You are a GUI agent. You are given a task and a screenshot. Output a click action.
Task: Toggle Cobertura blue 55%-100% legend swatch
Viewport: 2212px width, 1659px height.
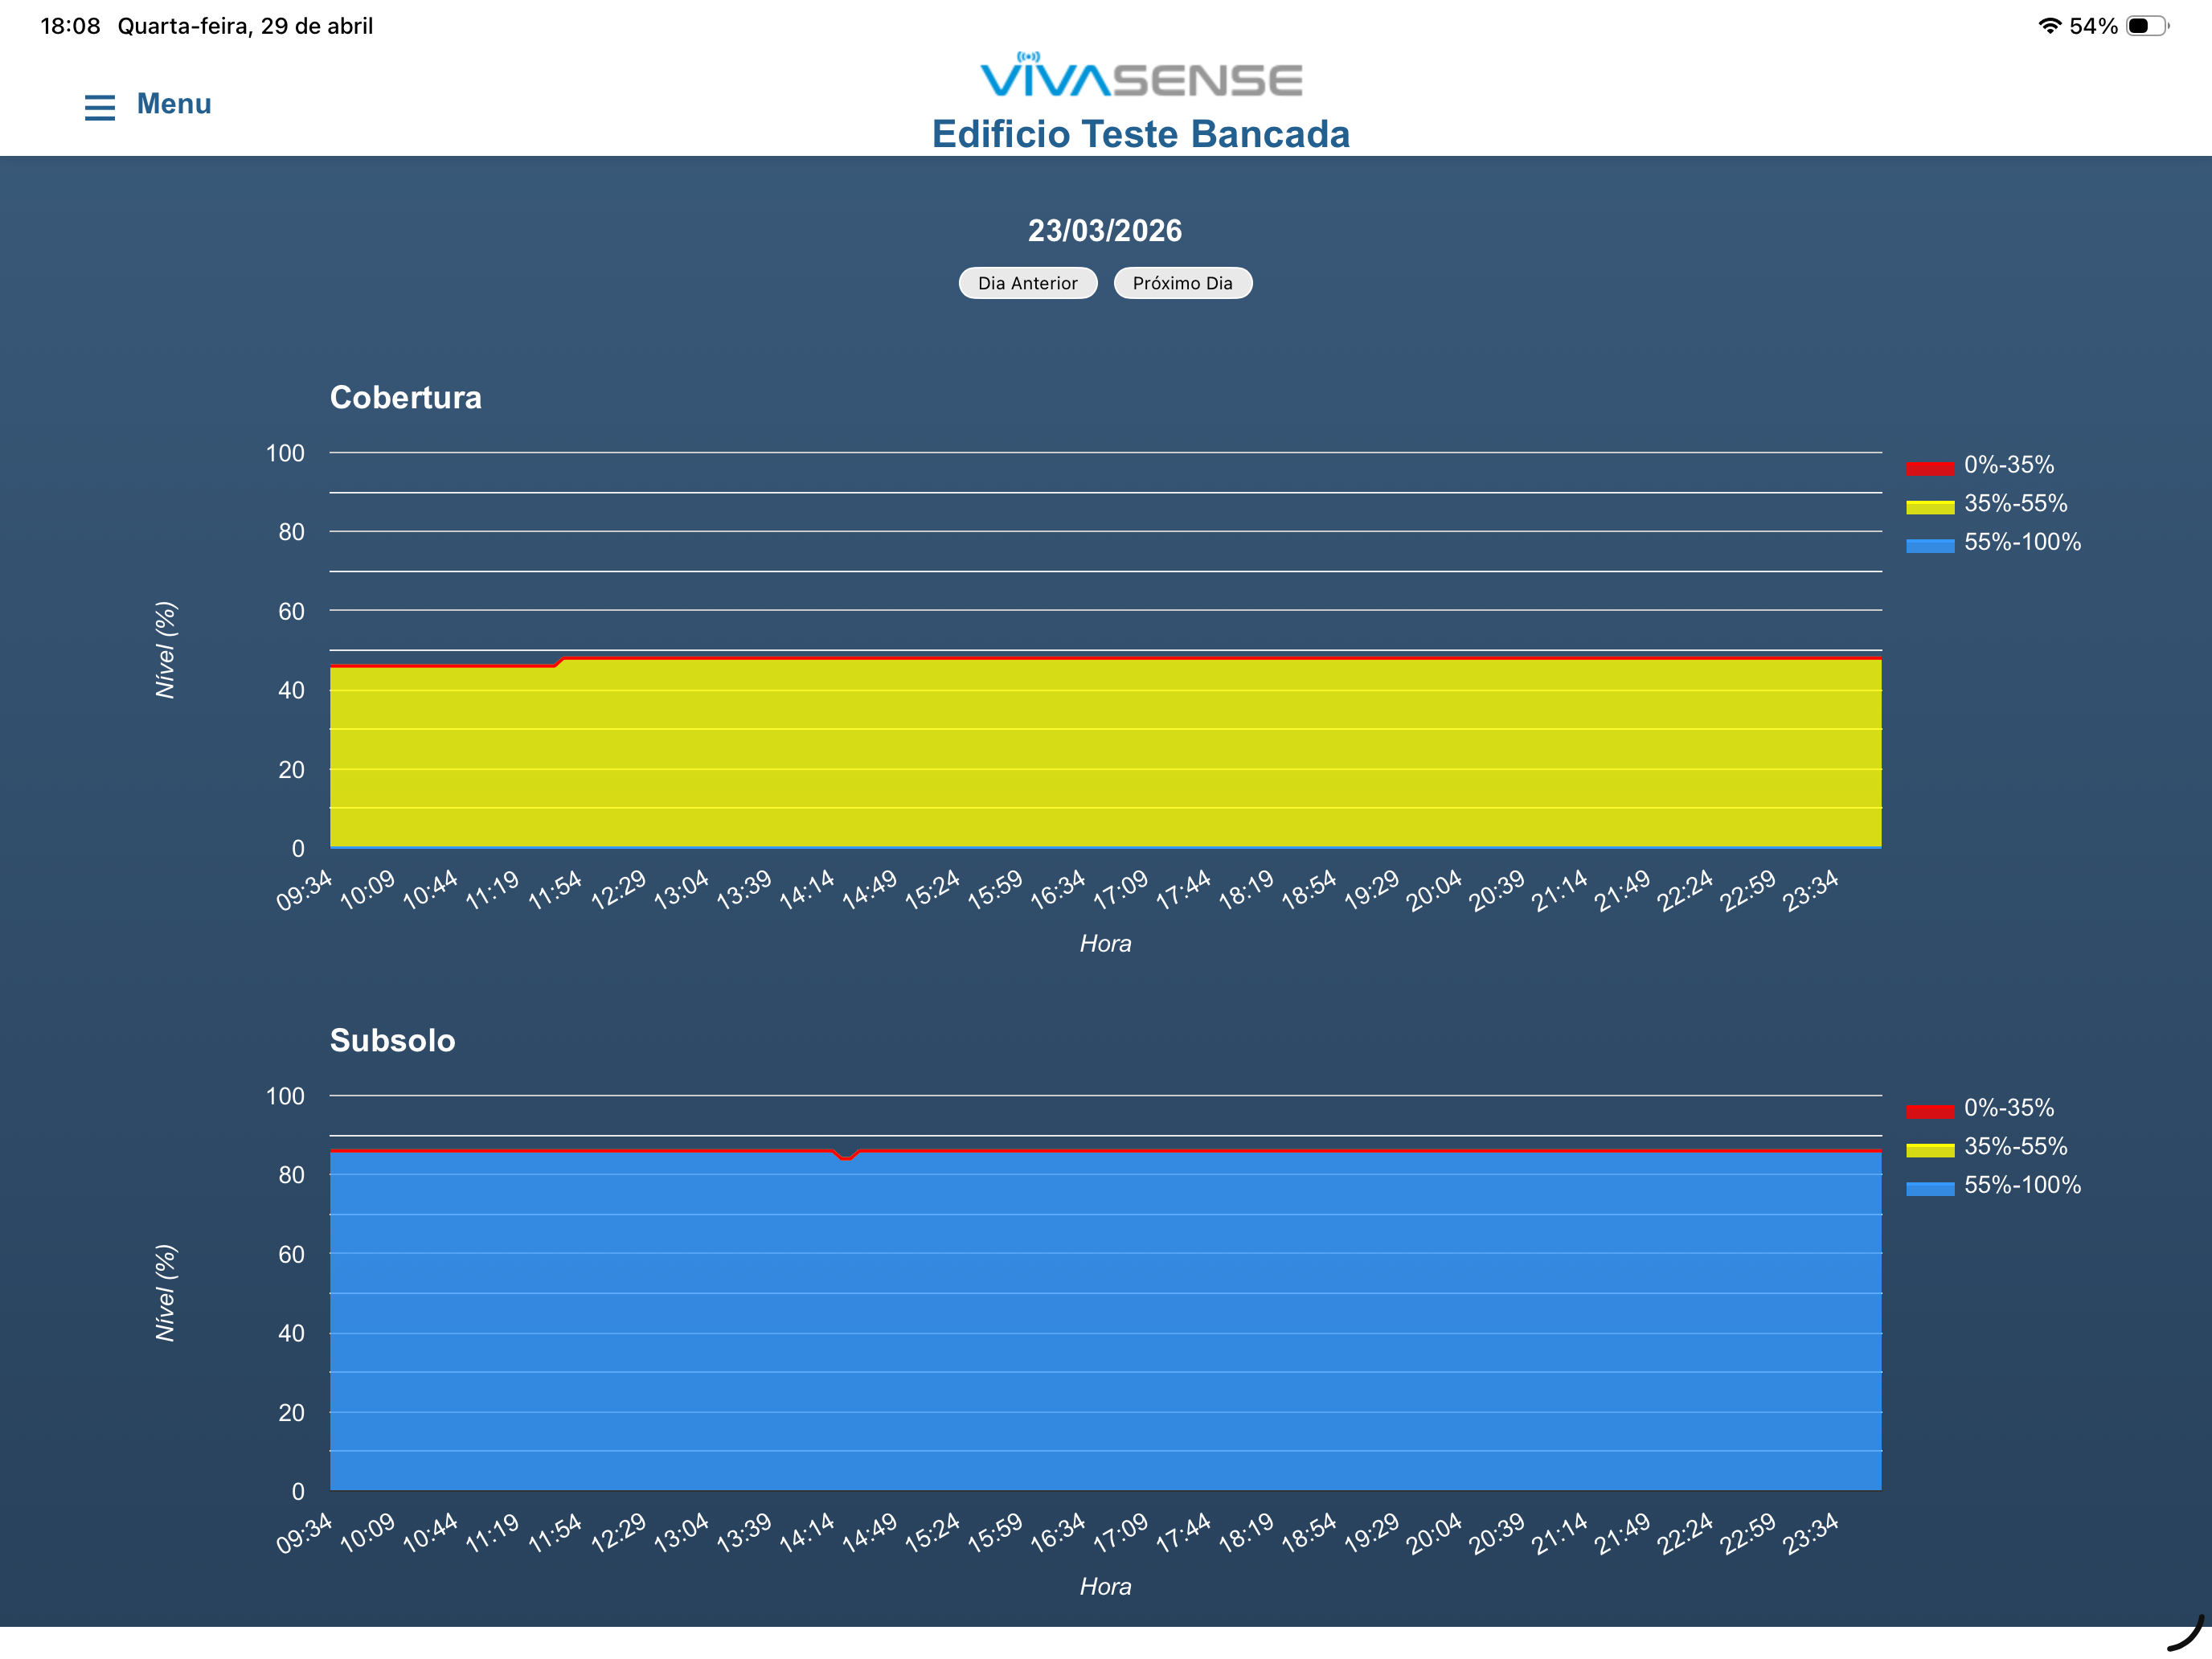(x=1930, y=545)
